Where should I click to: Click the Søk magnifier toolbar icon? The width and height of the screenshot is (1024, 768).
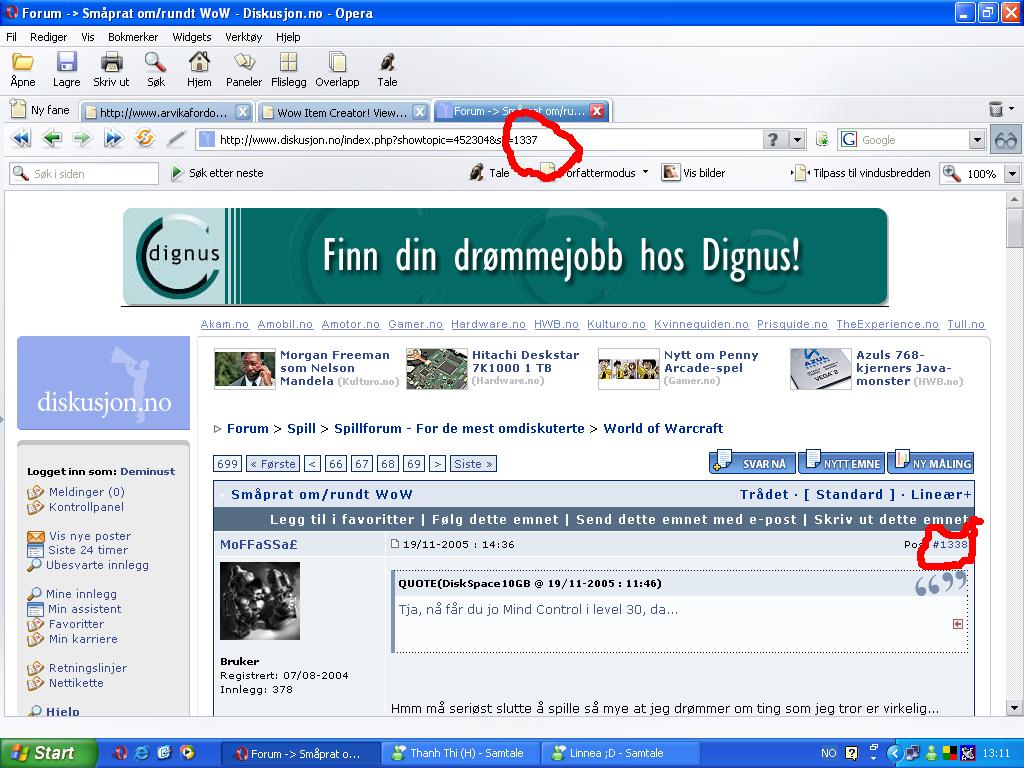(155, 62)
